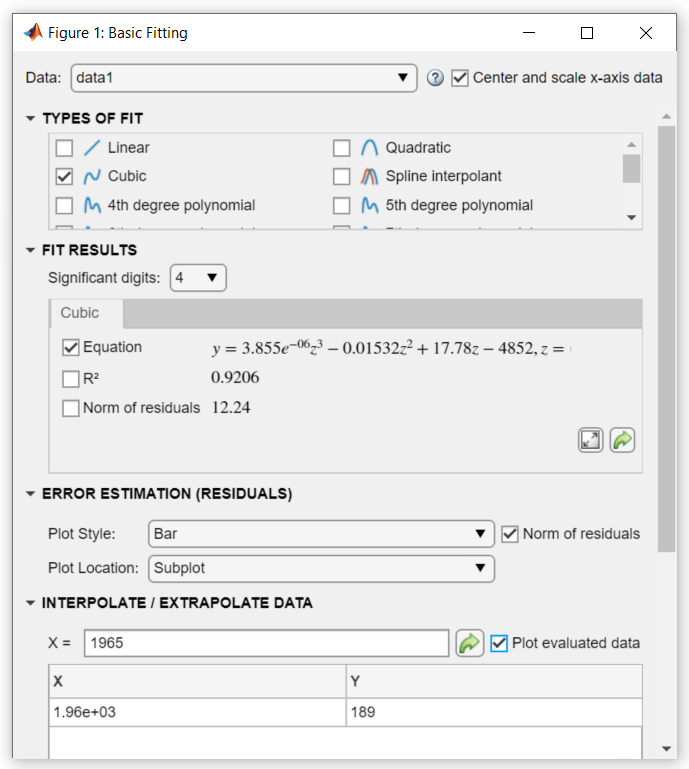Viewport: 689px width, 769px height.
Task: Click the Spline interpolant curve icon
Action: click(x=370, y=177)
